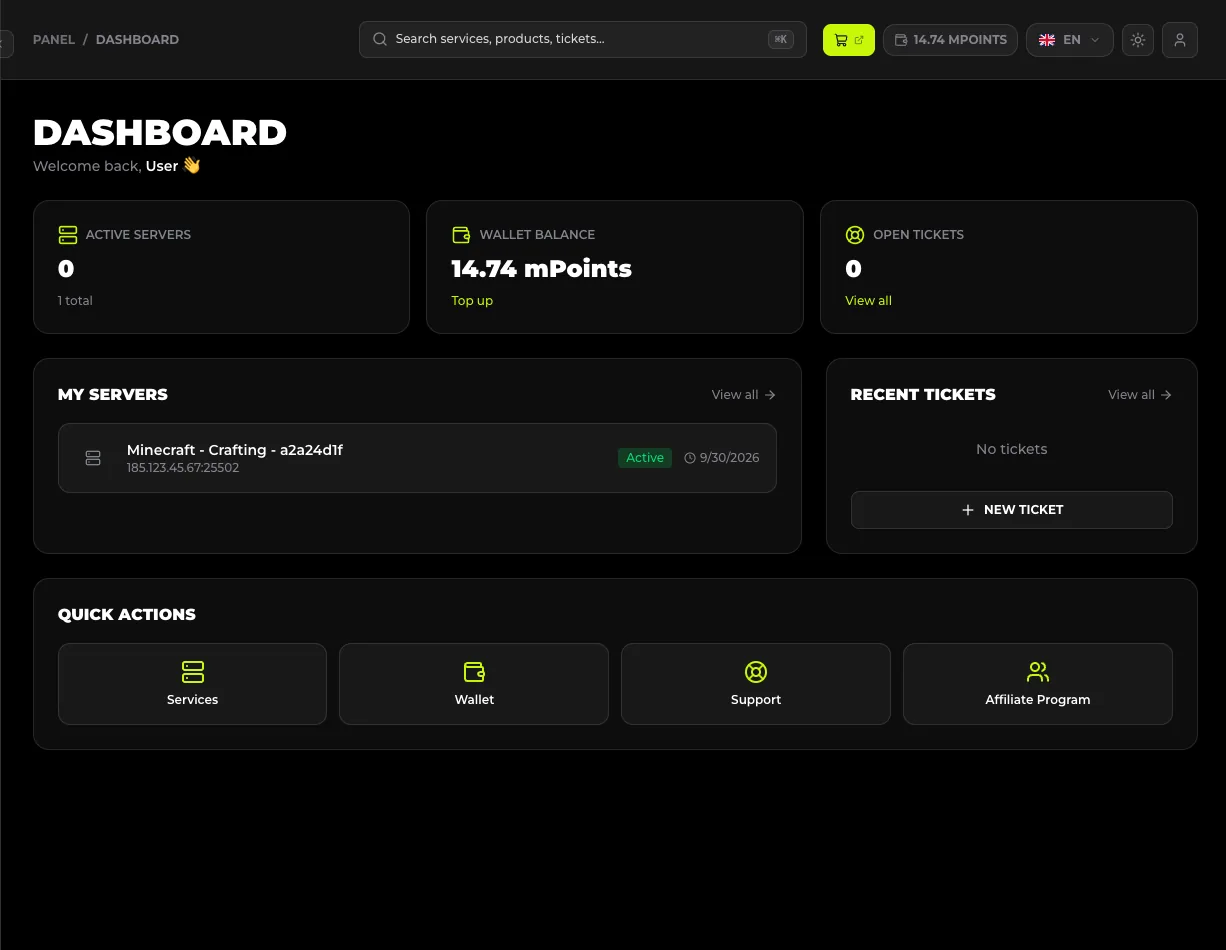
Task: Click the 'No tickets' message
Action: 1011,449
